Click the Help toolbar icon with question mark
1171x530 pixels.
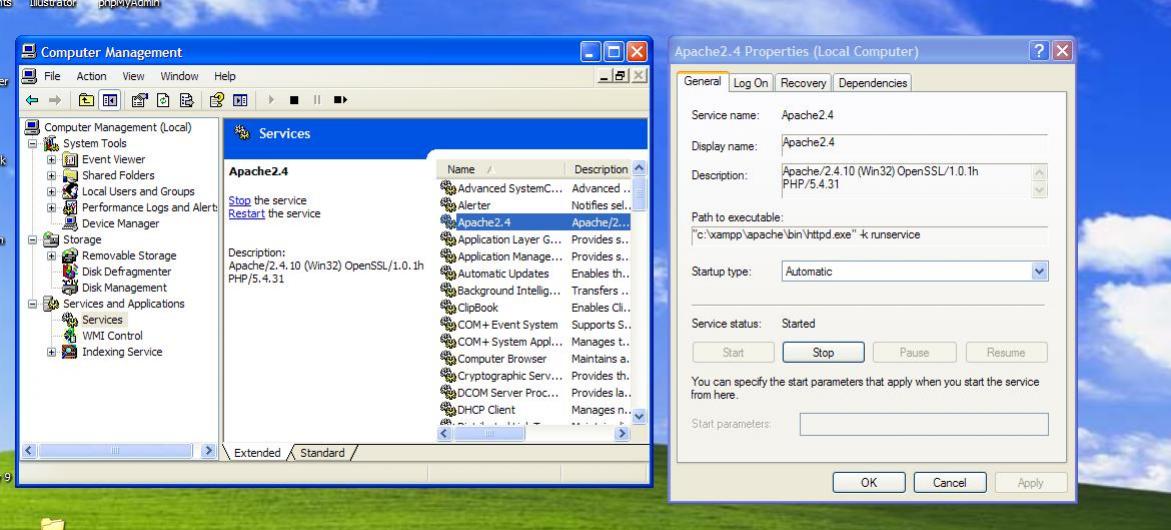217,100
